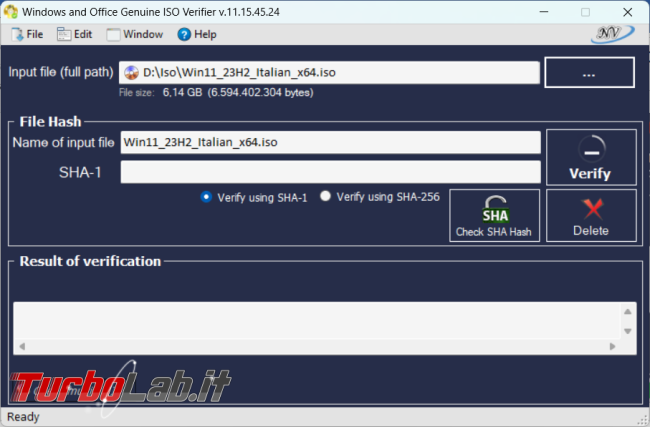Click the Check SHA Hash button
The width and height of the screenshot is (650, 427).
coord(495,216)
